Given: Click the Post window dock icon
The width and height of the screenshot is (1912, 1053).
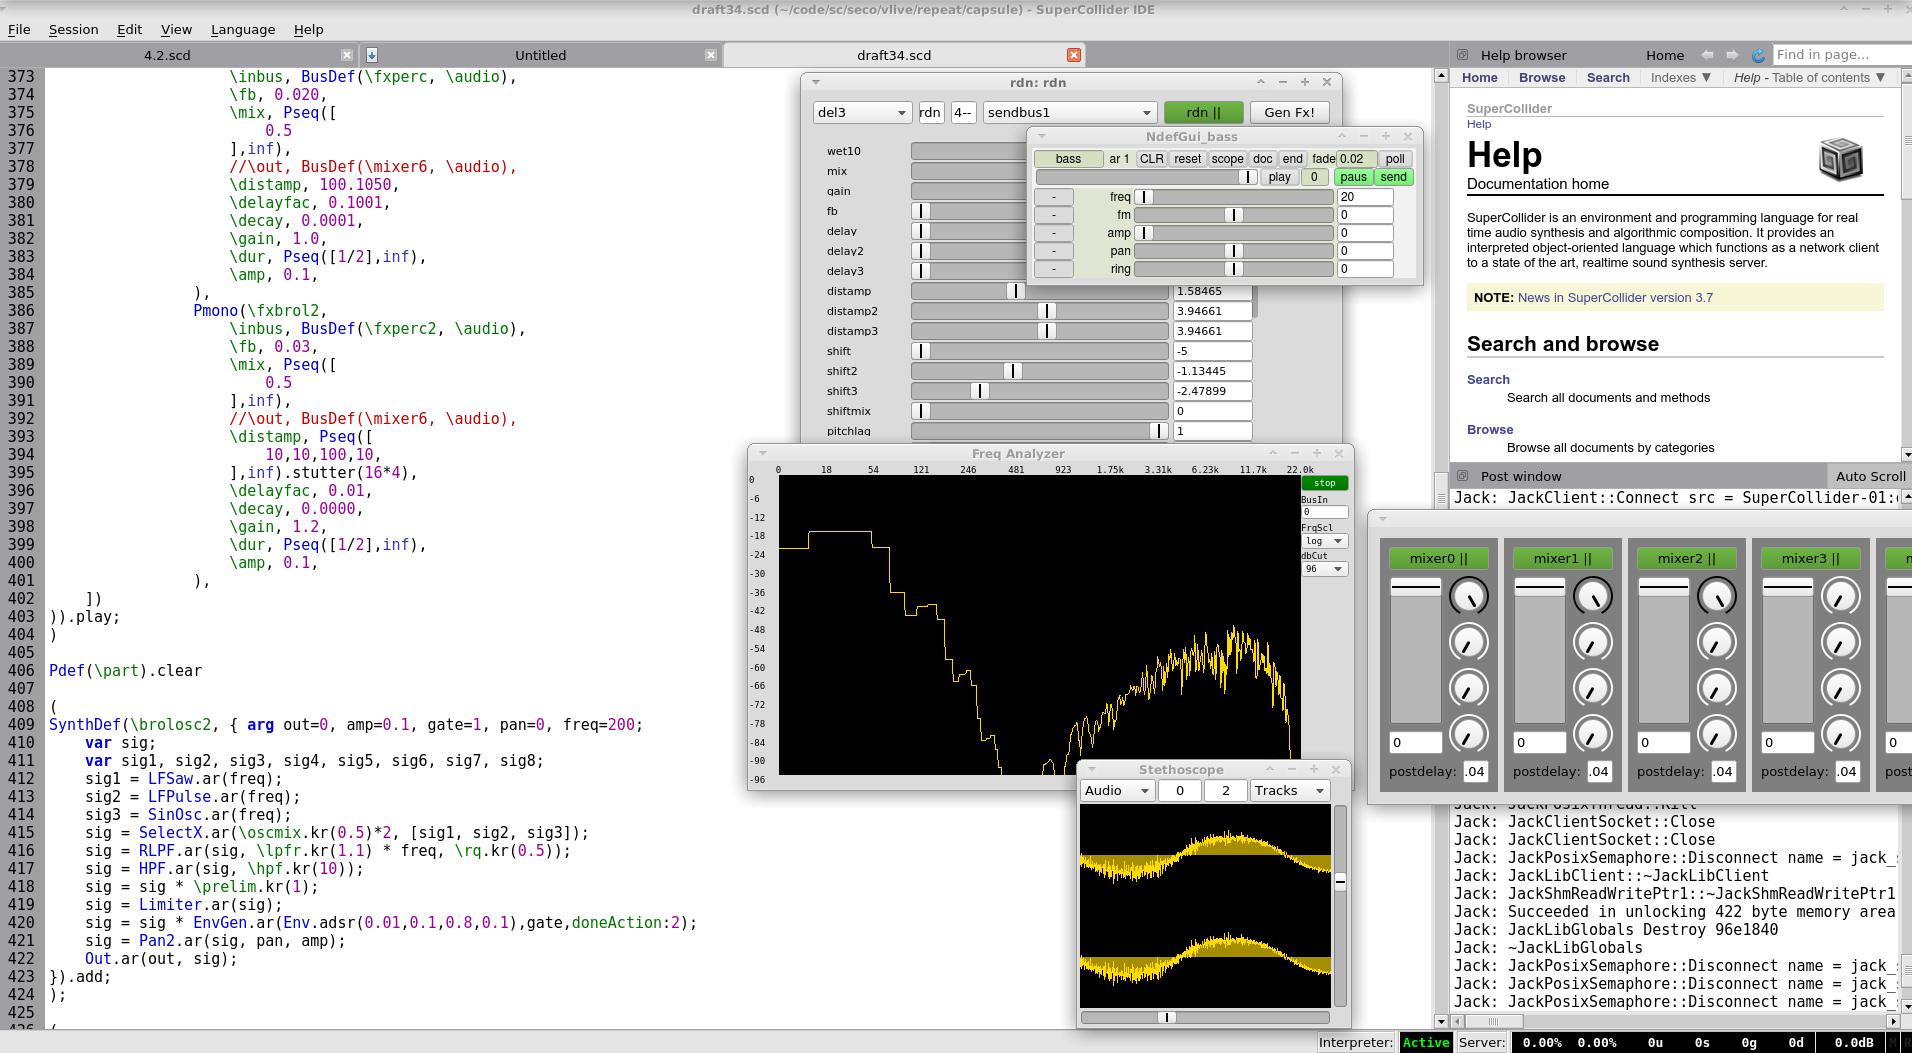Looking at the screenshot, I should pos(1462,476).
